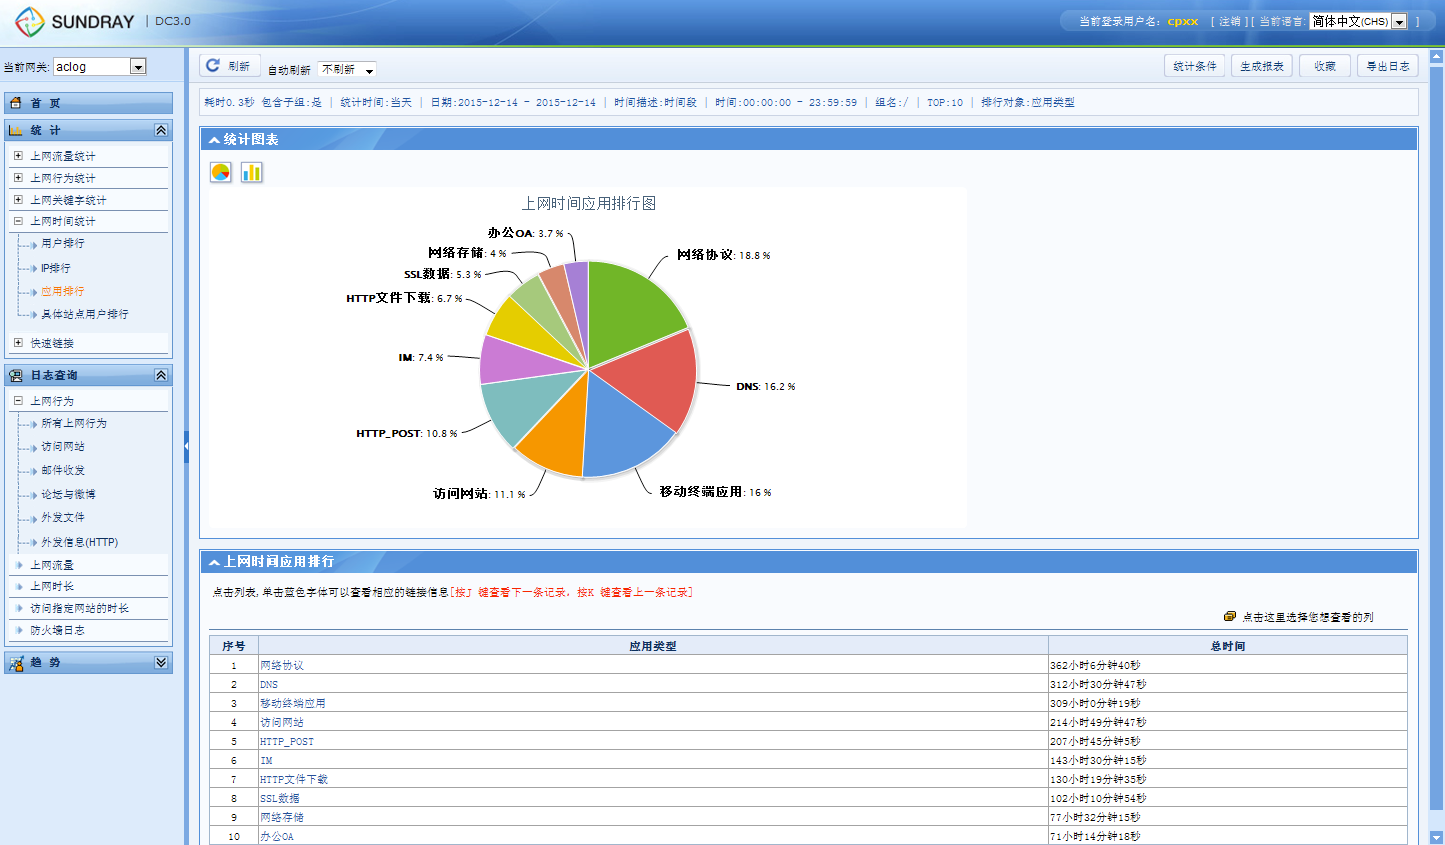Image resolution: width=1445 pixels, height=845 pixels.
Task: Open the 自动刷新 interval dropdown
Action: [368, 70]
